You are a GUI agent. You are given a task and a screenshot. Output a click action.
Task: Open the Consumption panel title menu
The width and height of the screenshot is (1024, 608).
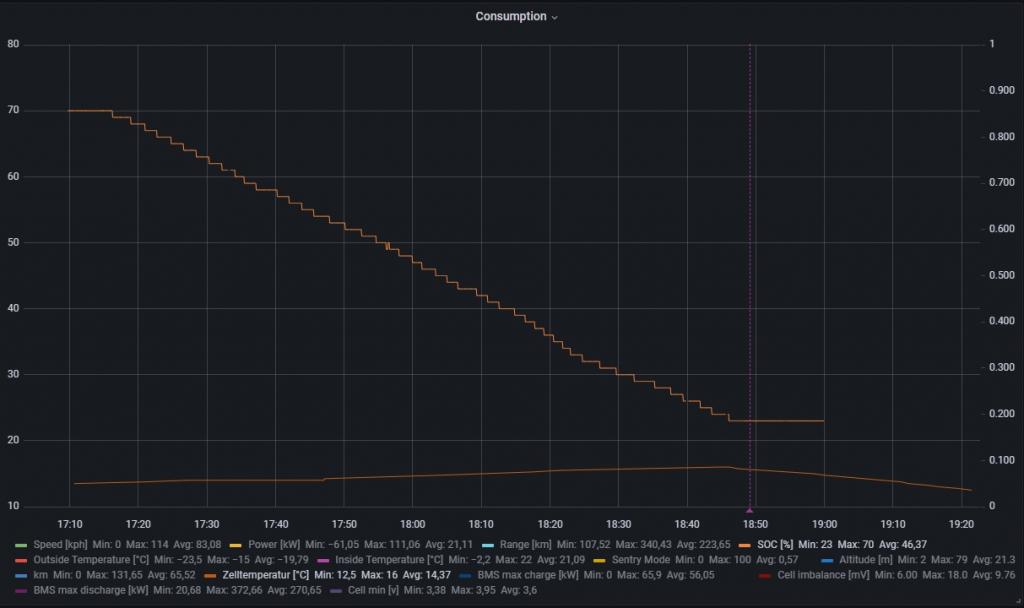(x=516, y=16)
